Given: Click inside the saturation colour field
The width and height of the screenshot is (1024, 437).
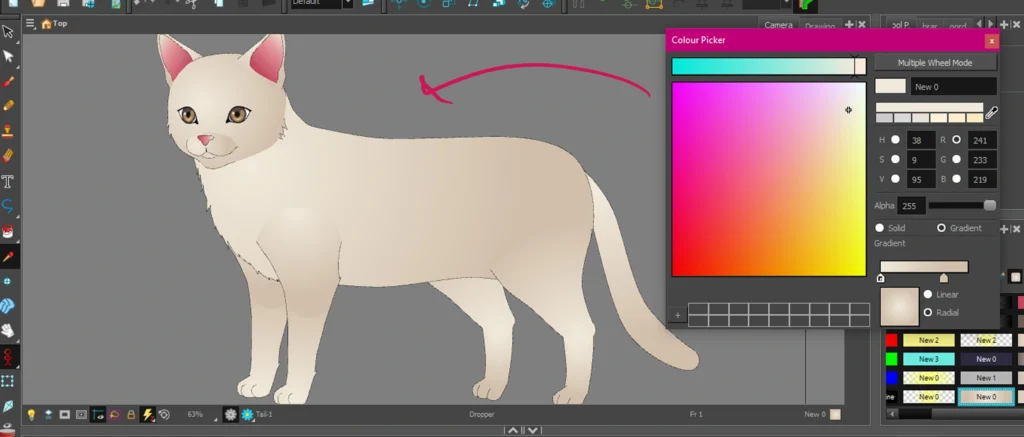Looking at the screenshot, I should point(769,179).
